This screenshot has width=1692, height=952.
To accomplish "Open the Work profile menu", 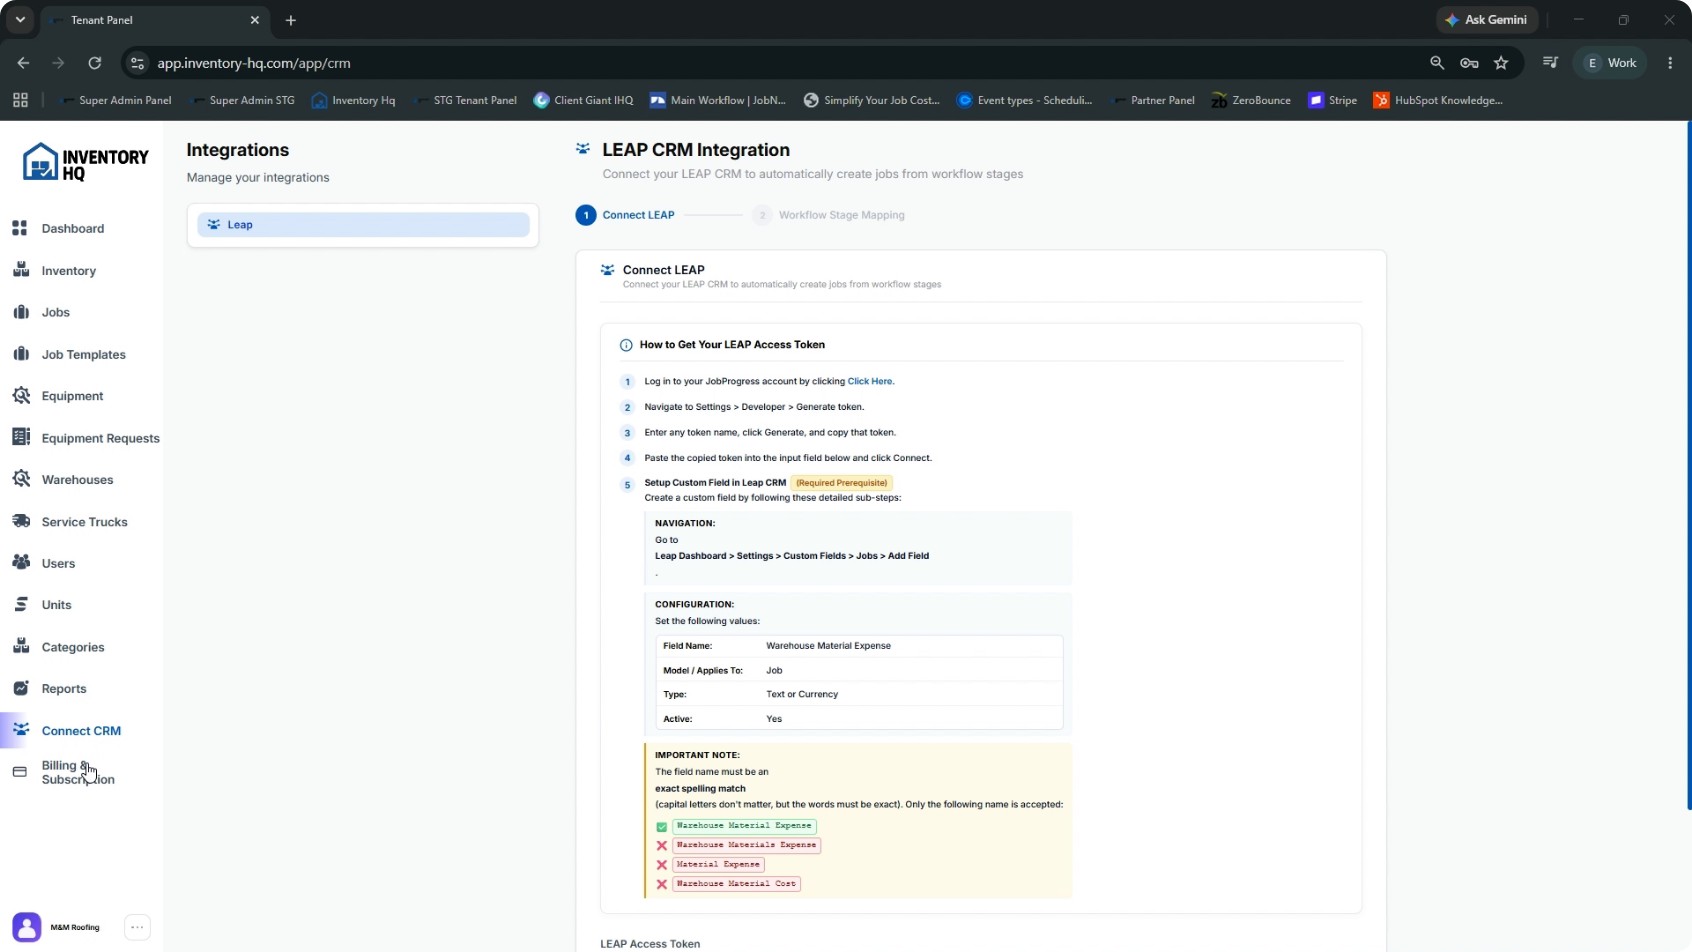I will coord(1610,63).
